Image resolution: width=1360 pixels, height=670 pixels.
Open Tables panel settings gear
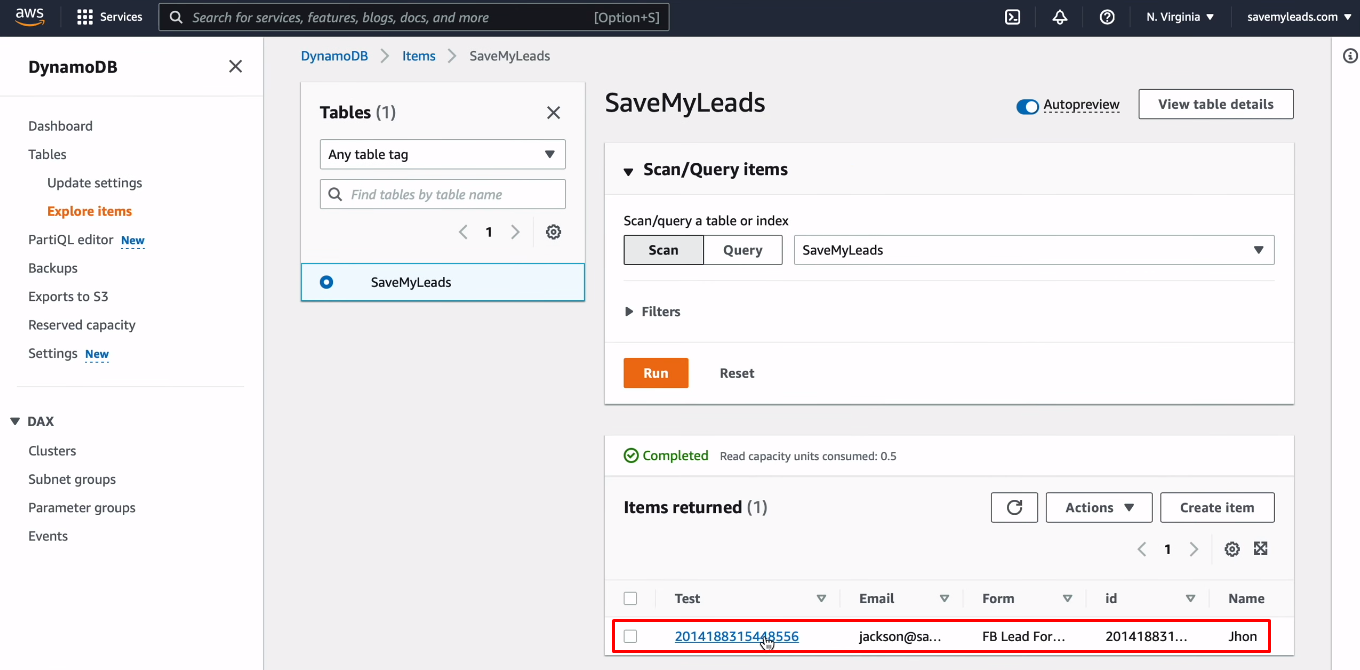click(553, 232)
